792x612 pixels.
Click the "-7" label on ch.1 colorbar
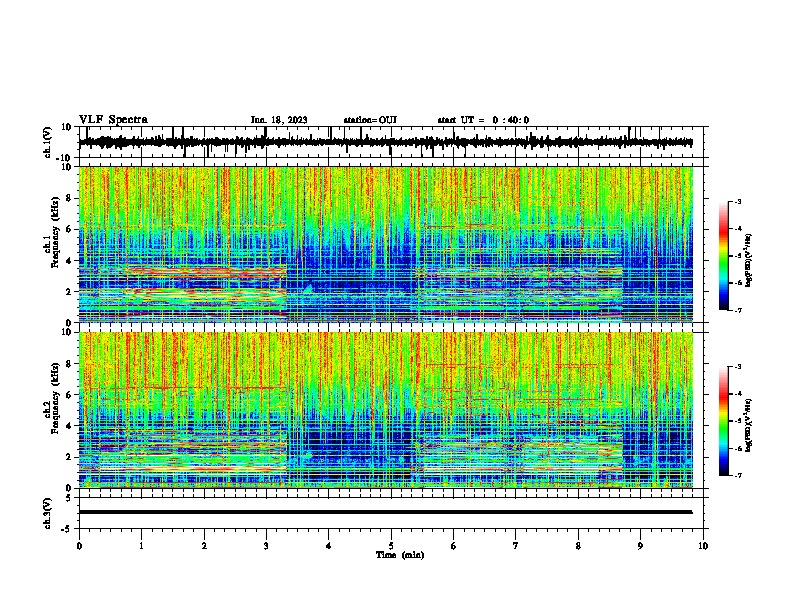737,310
